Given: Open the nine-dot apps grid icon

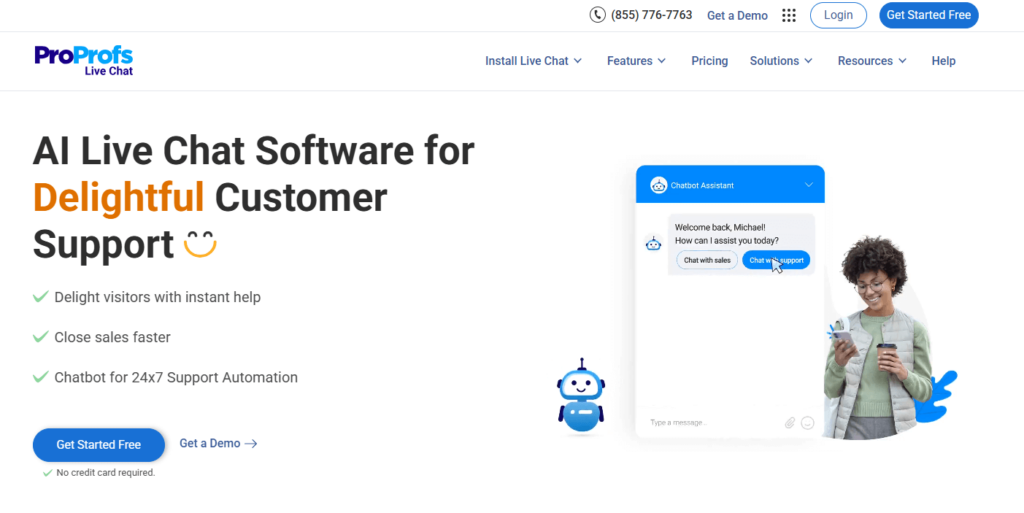Looking at the screenshot, I should pos(789,15).
